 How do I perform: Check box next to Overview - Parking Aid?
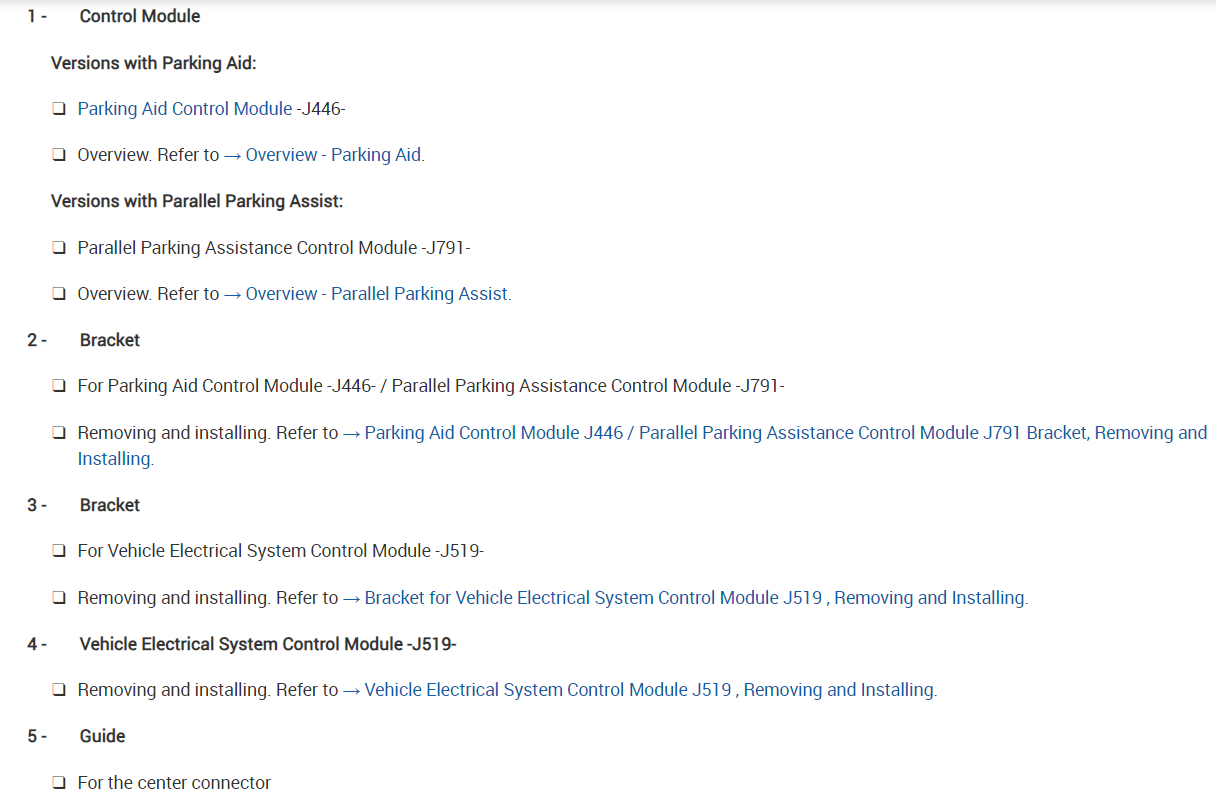click(59, 155)
